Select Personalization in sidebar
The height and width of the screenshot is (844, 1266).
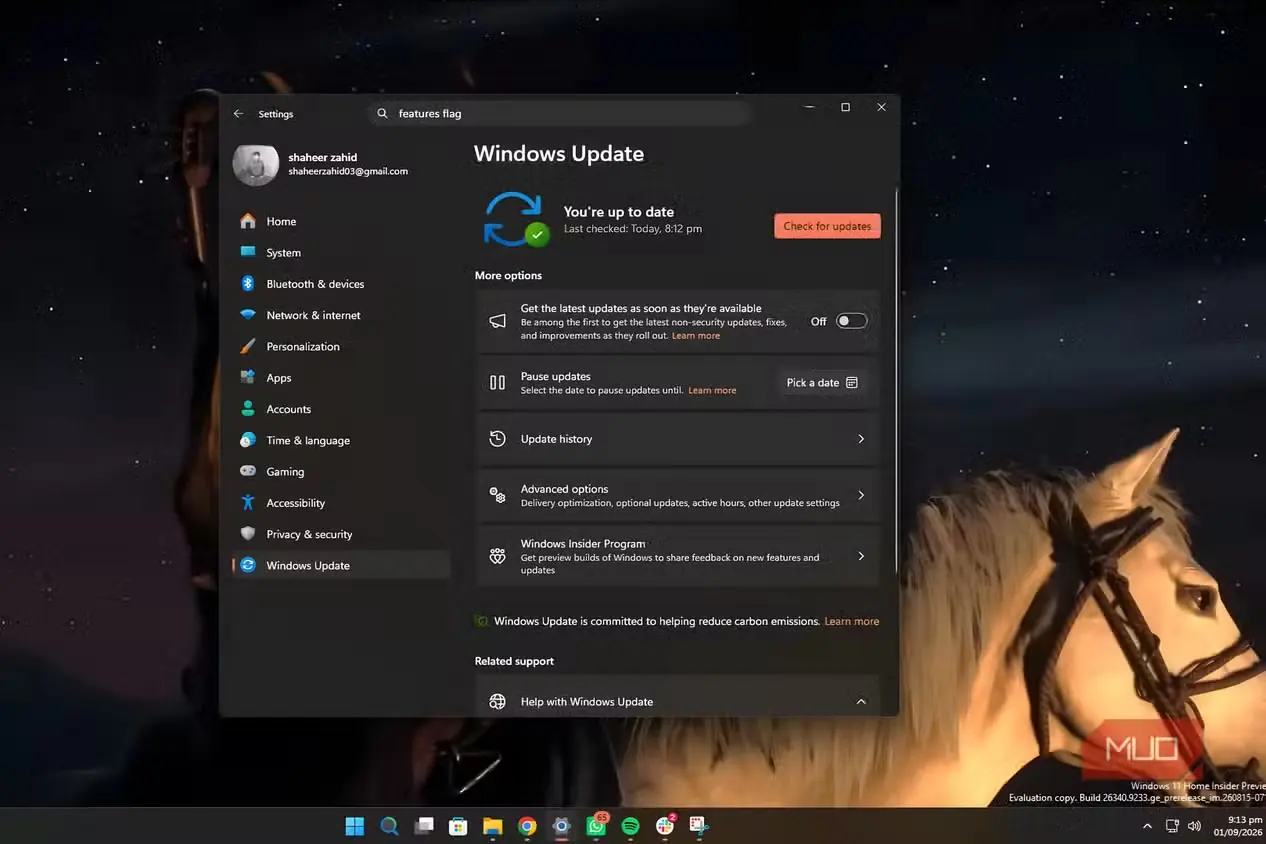pos(340,346)
